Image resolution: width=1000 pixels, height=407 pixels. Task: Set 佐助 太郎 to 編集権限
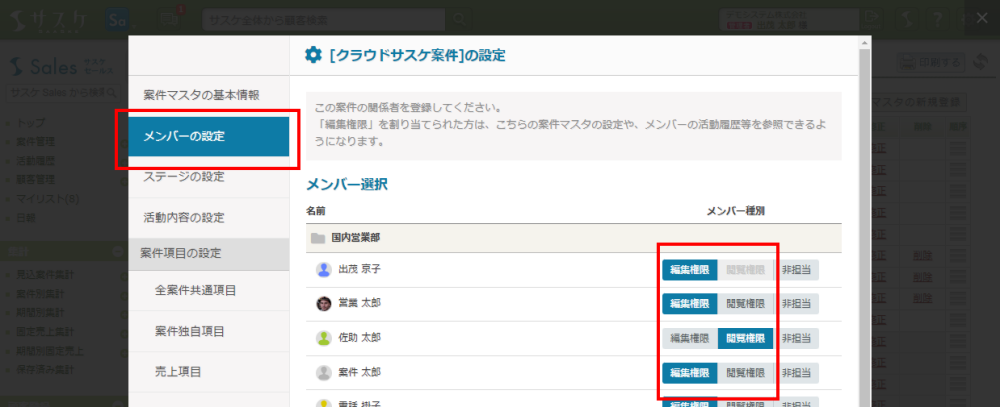pyautogui.click(x=689, y=338)
